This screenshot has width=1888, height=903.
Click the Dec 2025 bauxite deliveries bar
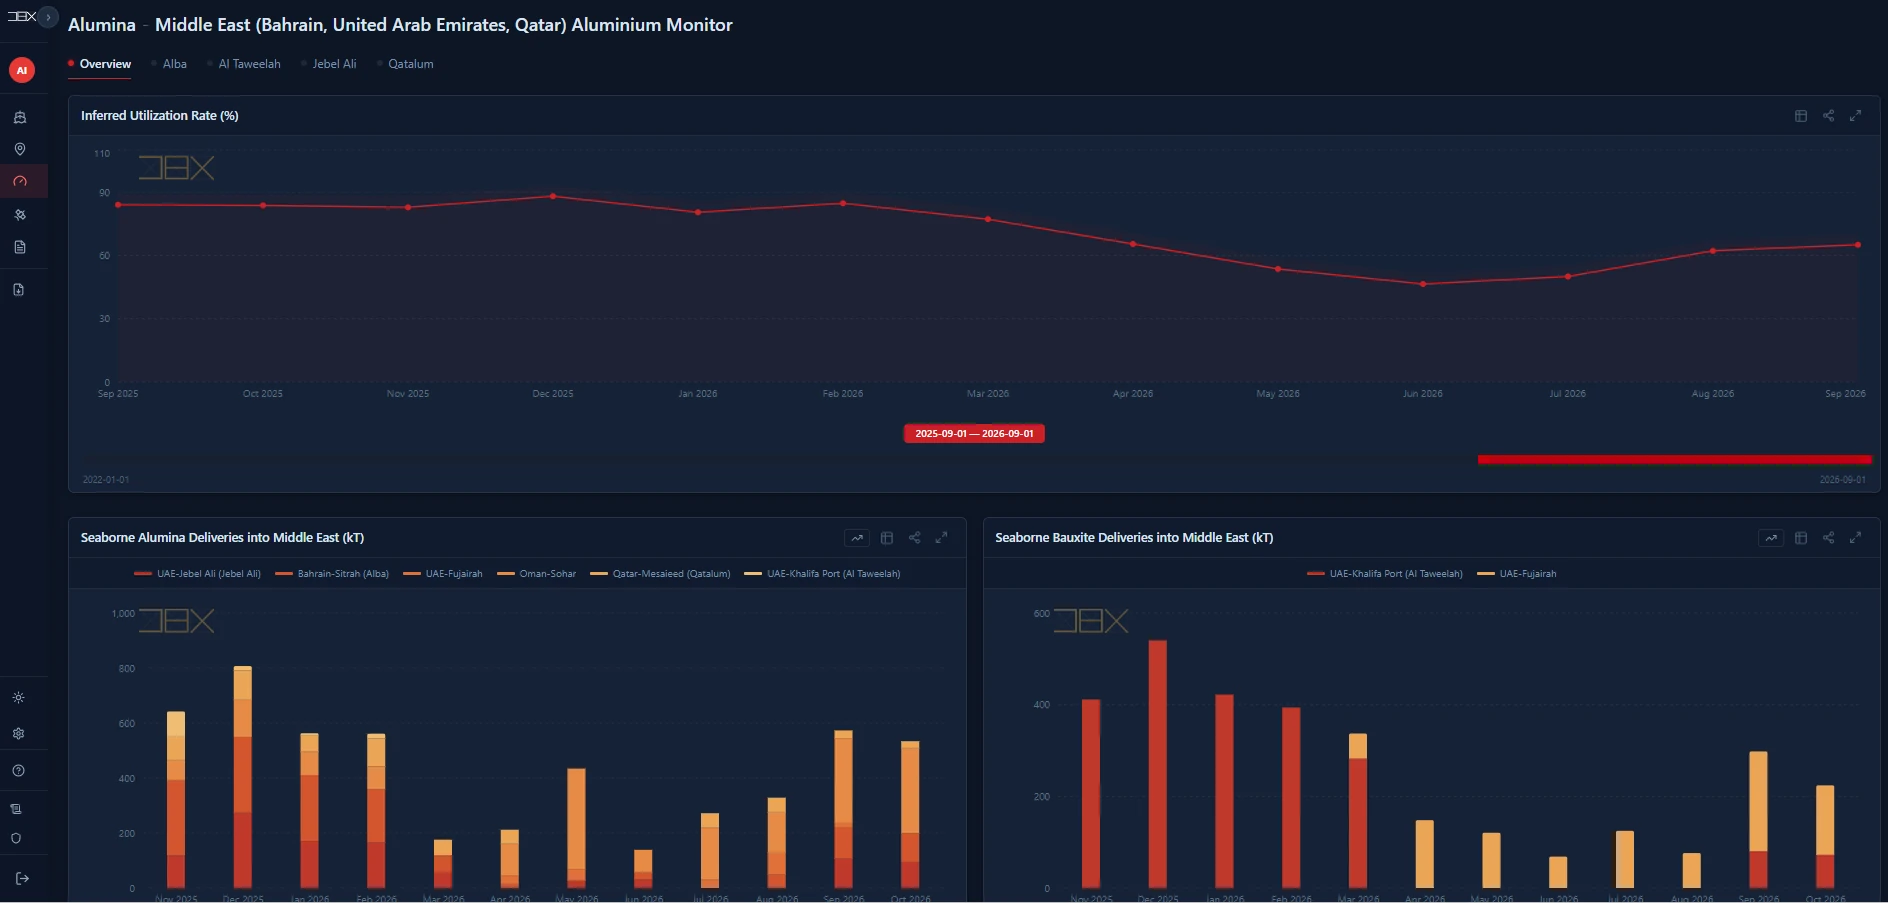pyautogui.click(x=1158, y=764)
